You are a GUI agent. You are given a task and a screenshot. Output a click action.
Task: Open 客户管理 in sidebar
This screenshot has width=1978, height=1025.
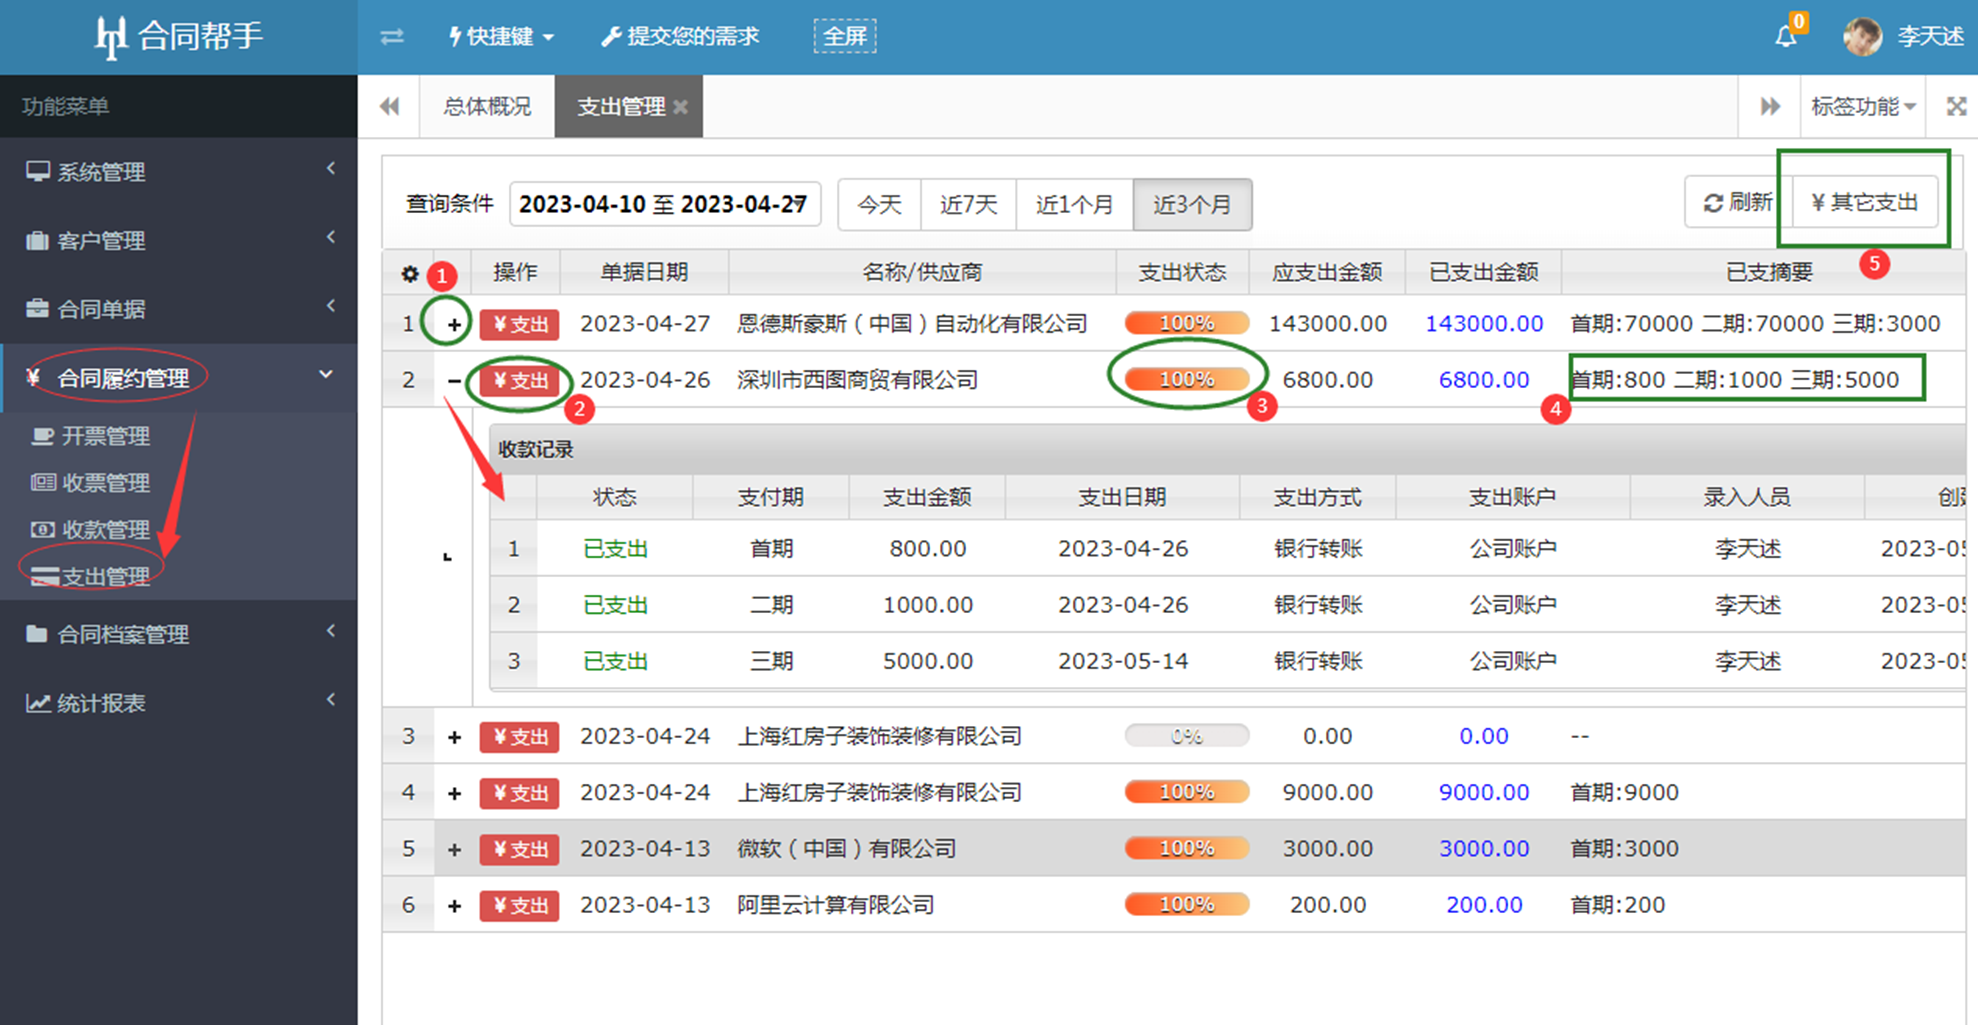click(x=178, y=241)
